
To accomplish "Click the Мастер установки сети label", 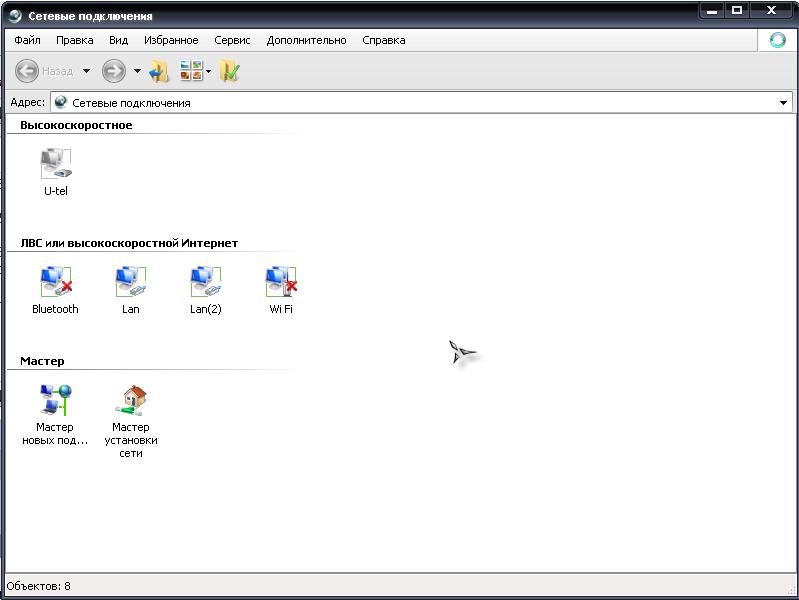I will pyautogui.click(x=131, y=440).
